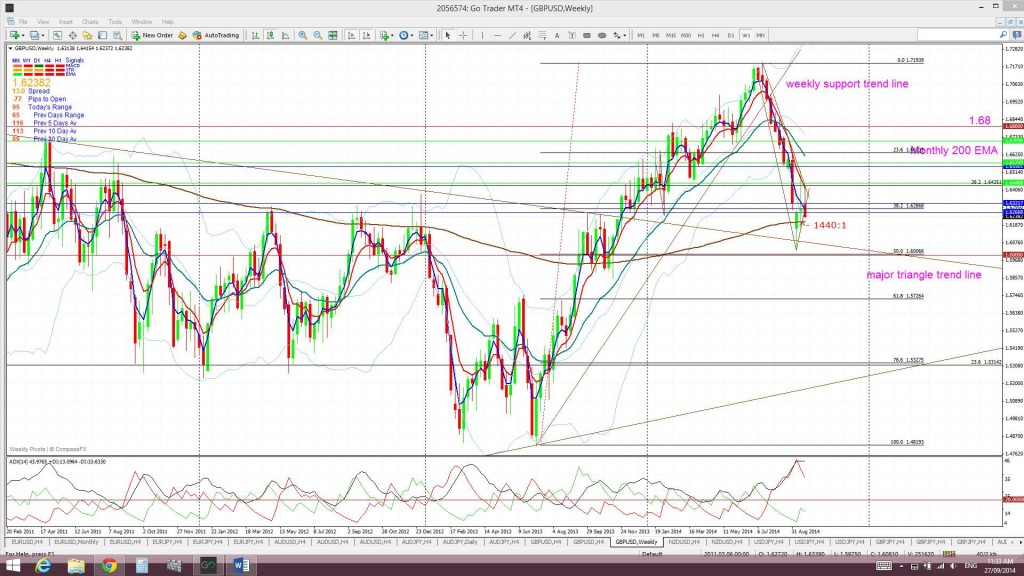1024x576 pixels.
Task: Click the search magnifier icon
Action: tap(1003, 35)
